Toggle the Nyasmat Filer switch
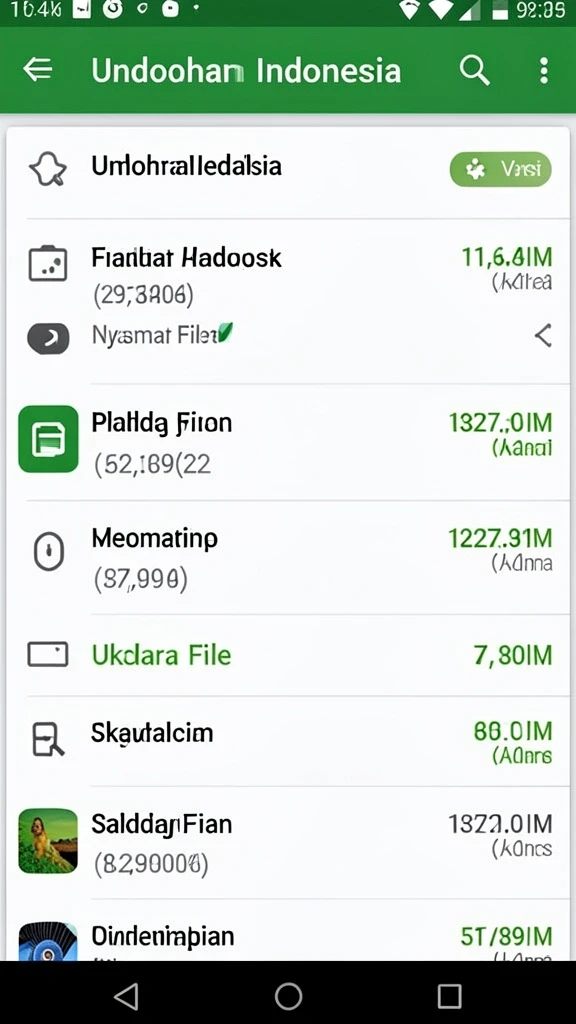The height and width of the screenshot is (1024, 576). [48, 338]
